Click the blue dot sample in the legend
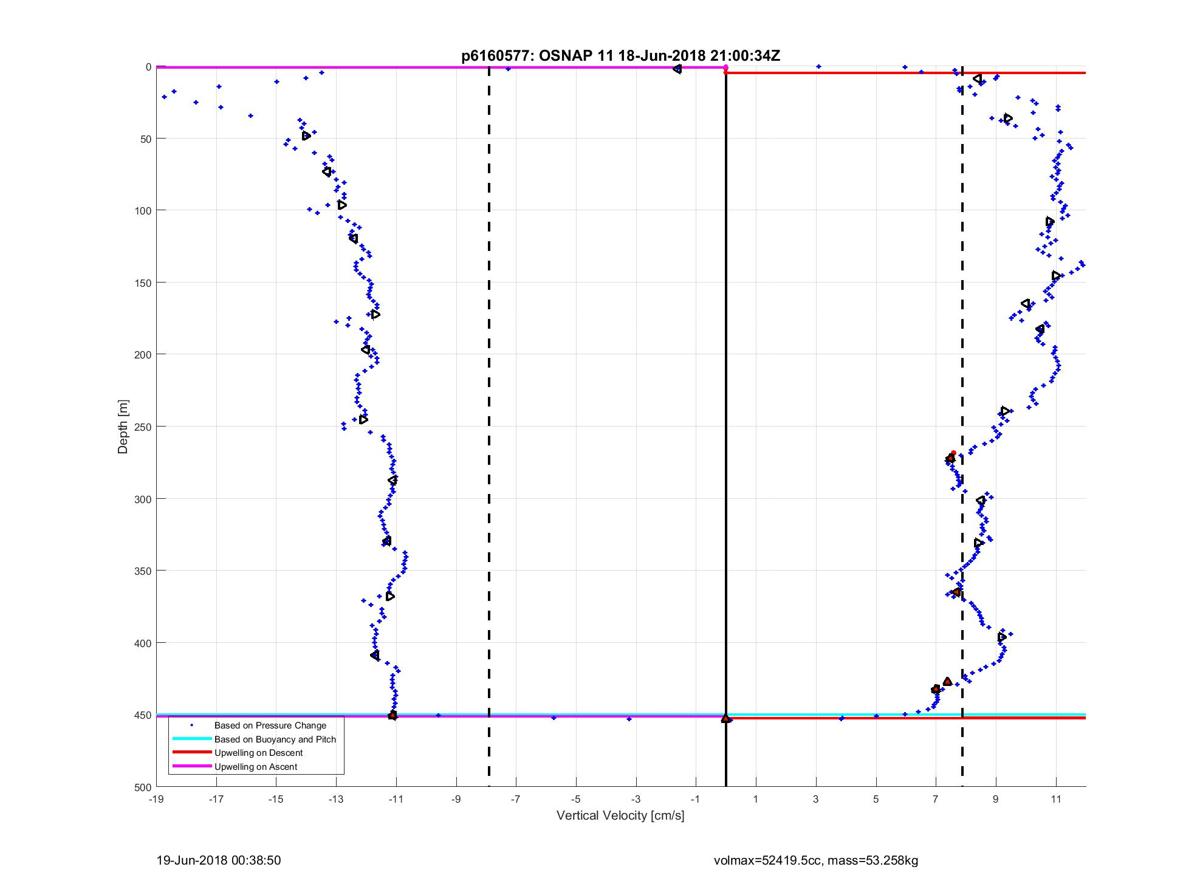 (191, 724)
